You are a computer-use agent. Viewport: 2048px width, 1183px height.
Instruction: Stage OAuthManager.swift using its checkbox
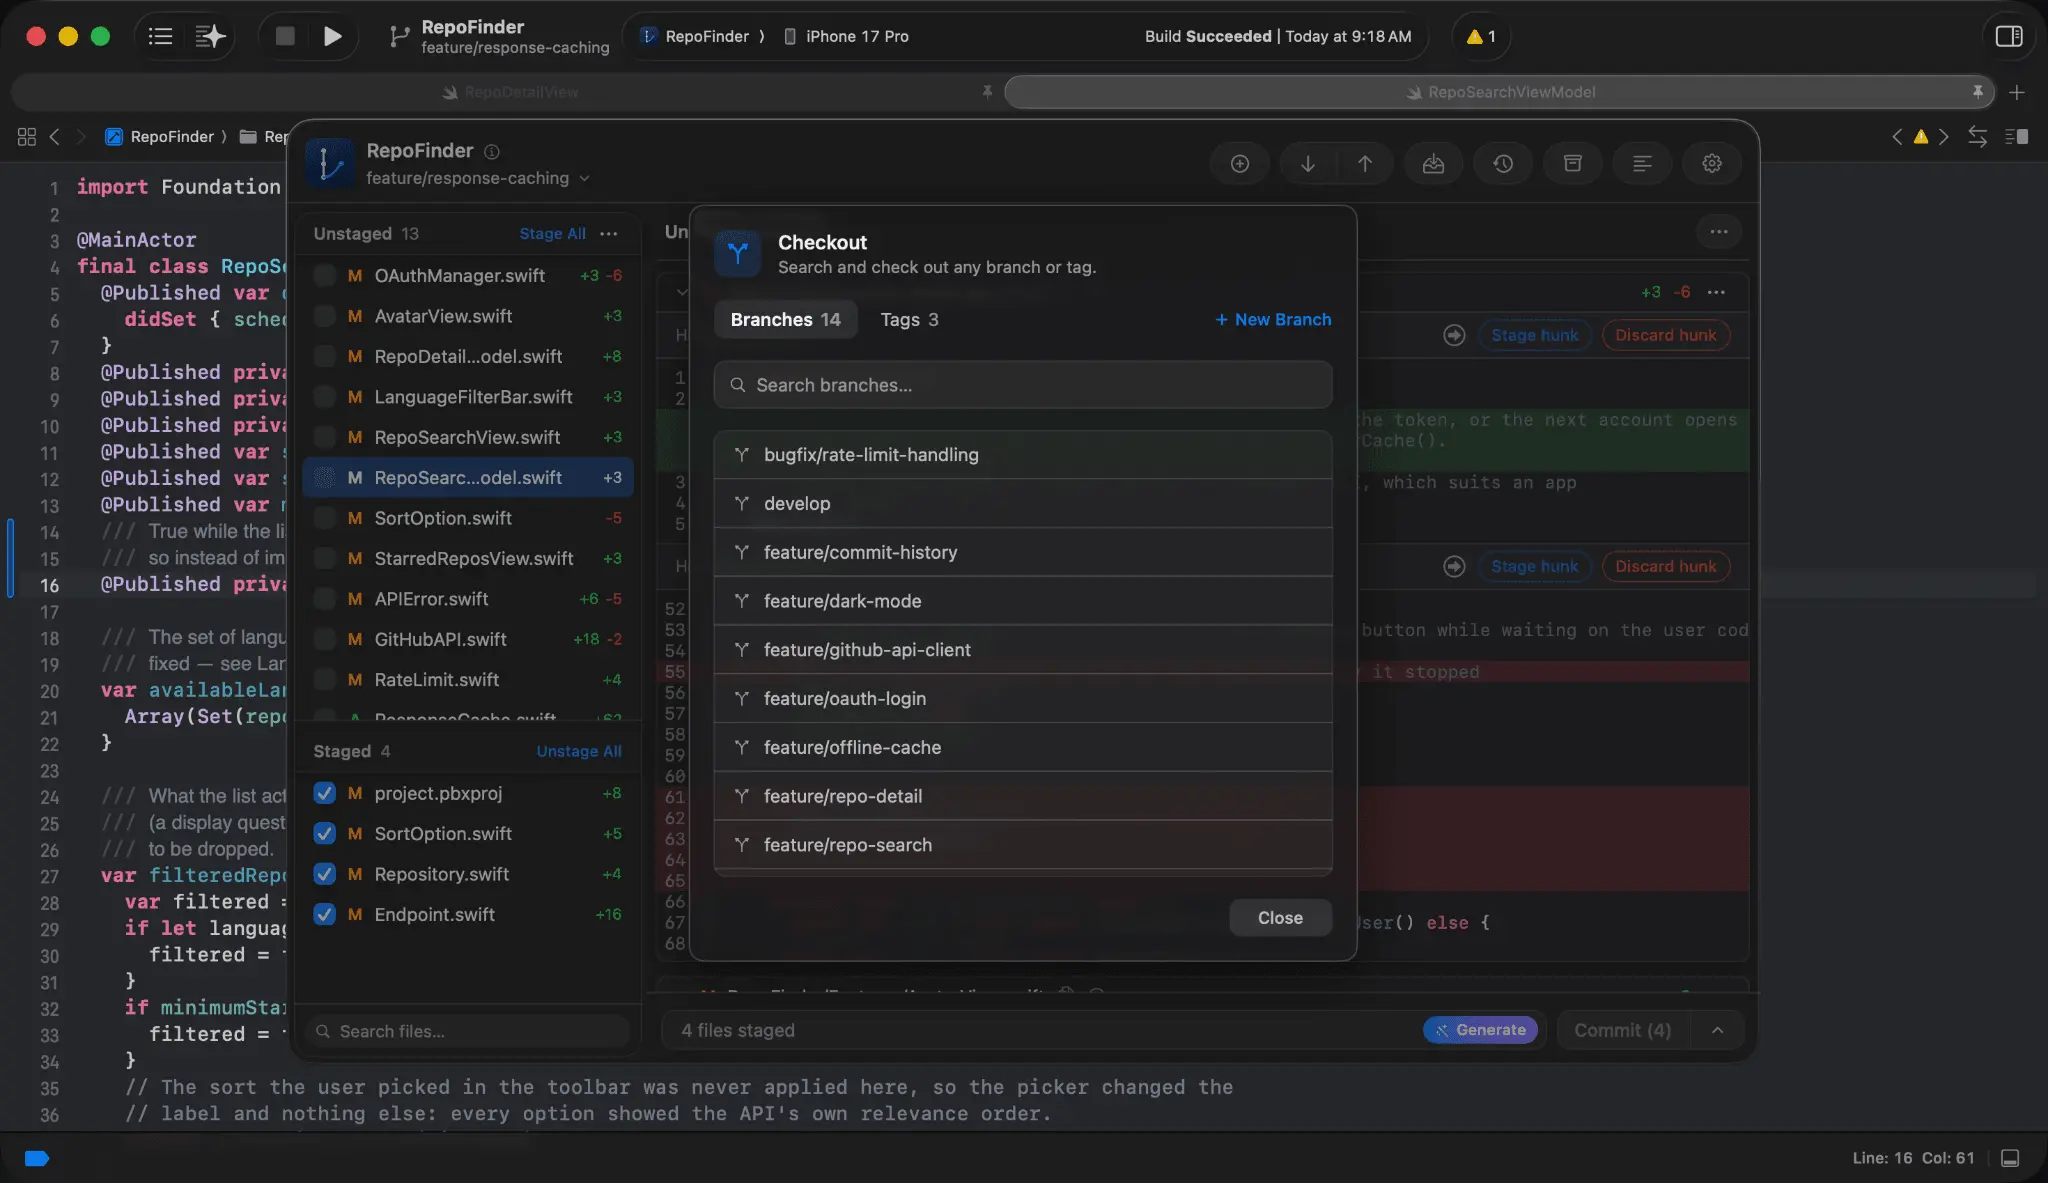click(x=324, y=275)
